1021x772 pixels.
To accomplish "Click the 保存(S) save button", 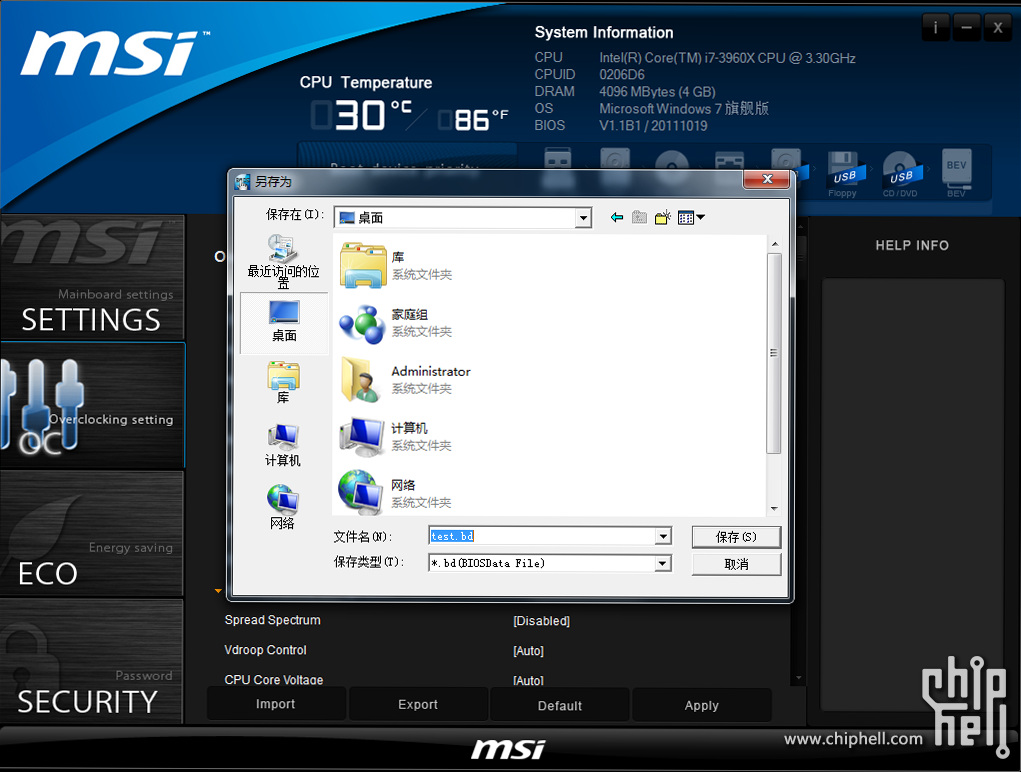I will 736,537.
